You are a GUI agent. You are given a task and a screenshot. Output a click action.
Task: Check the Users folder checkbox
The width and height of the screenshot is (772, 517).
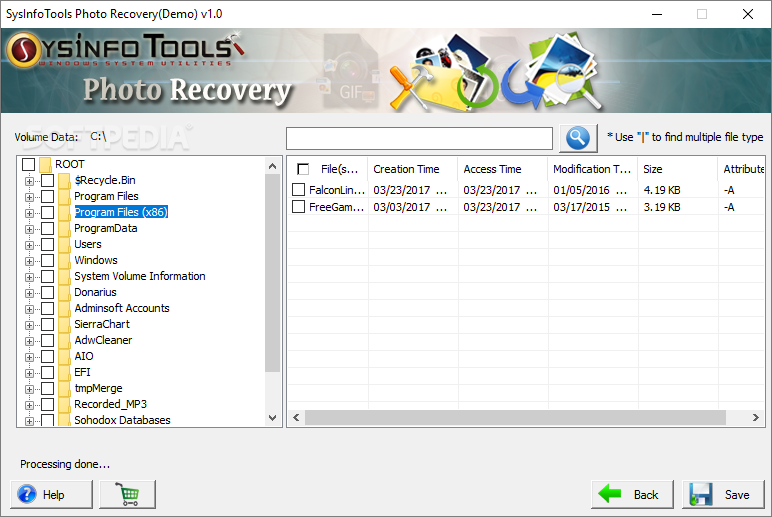(x=48, y=245)
